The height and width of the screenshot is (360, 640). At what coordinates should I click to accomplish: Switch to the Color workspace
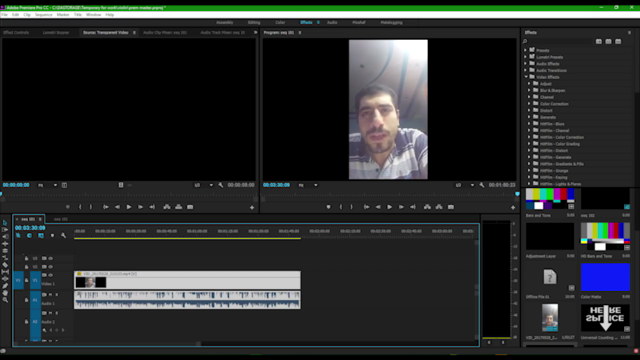(280, 22)
